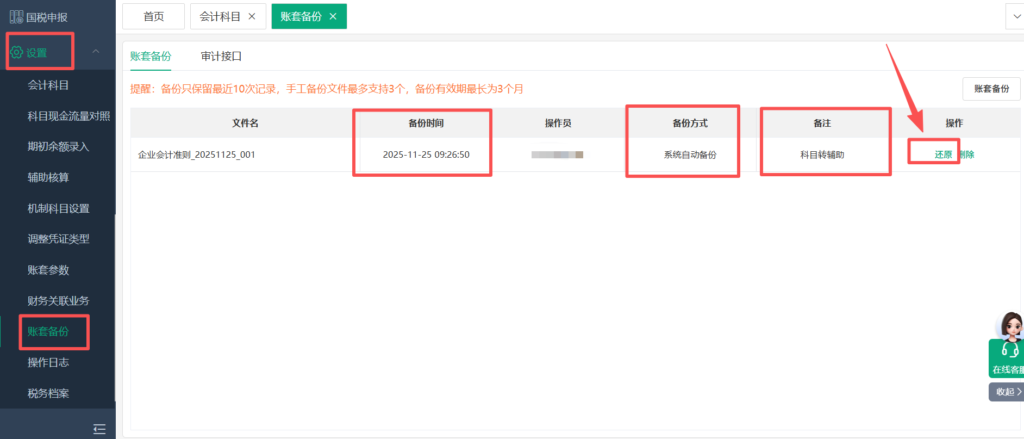Open the 在线客服 assistant avatar
This screenshot has width=1024, height=439.
coord(1010,329)
